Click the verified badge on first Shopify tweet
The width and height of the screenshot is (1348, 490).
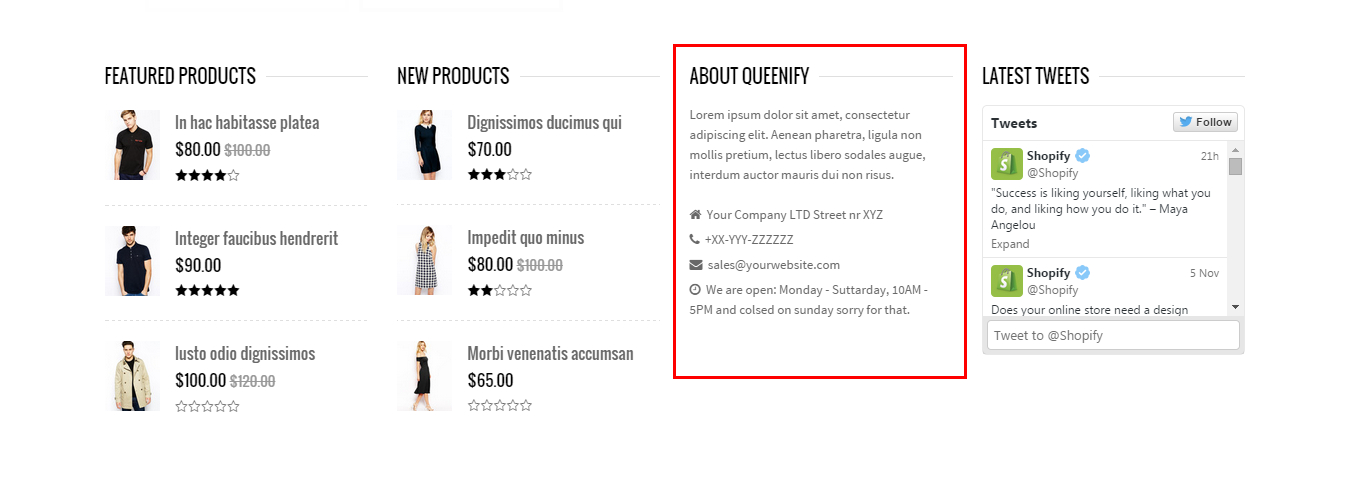[1082, 156]
